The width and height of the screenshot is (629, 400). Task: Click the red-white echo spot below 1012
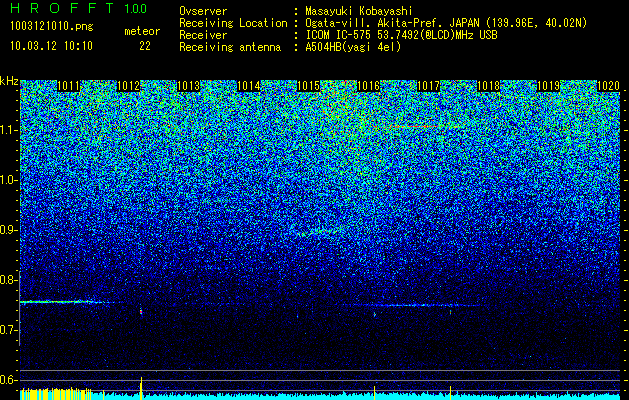click(x=141, y=311)
